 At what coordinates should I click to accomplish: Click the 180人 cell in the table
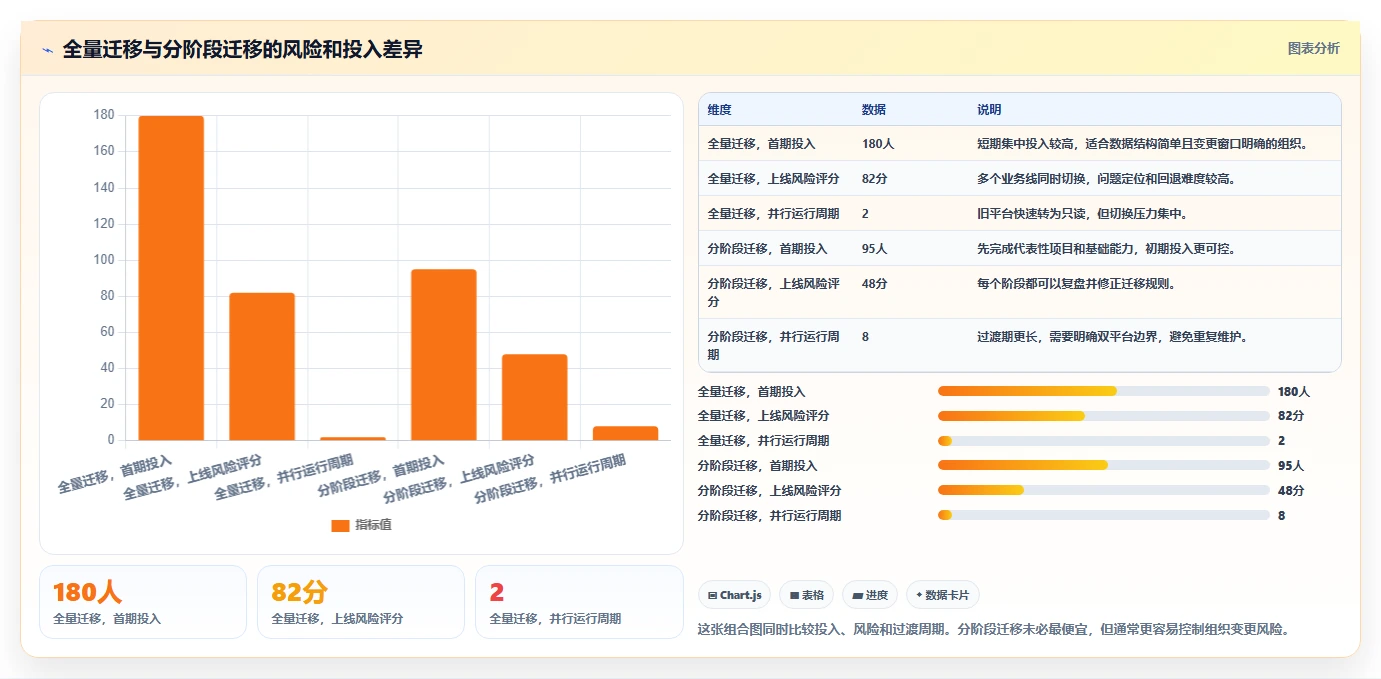tap(878, 144)
